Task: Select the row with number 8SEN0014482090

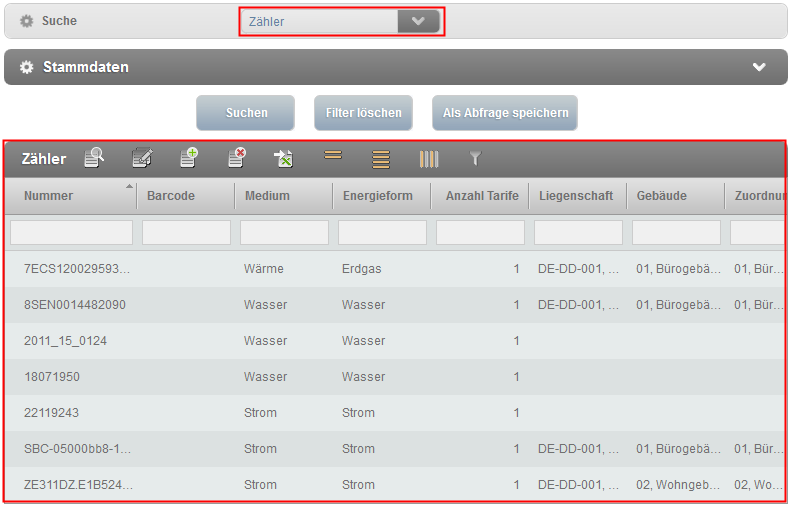Action: [75, 305]
